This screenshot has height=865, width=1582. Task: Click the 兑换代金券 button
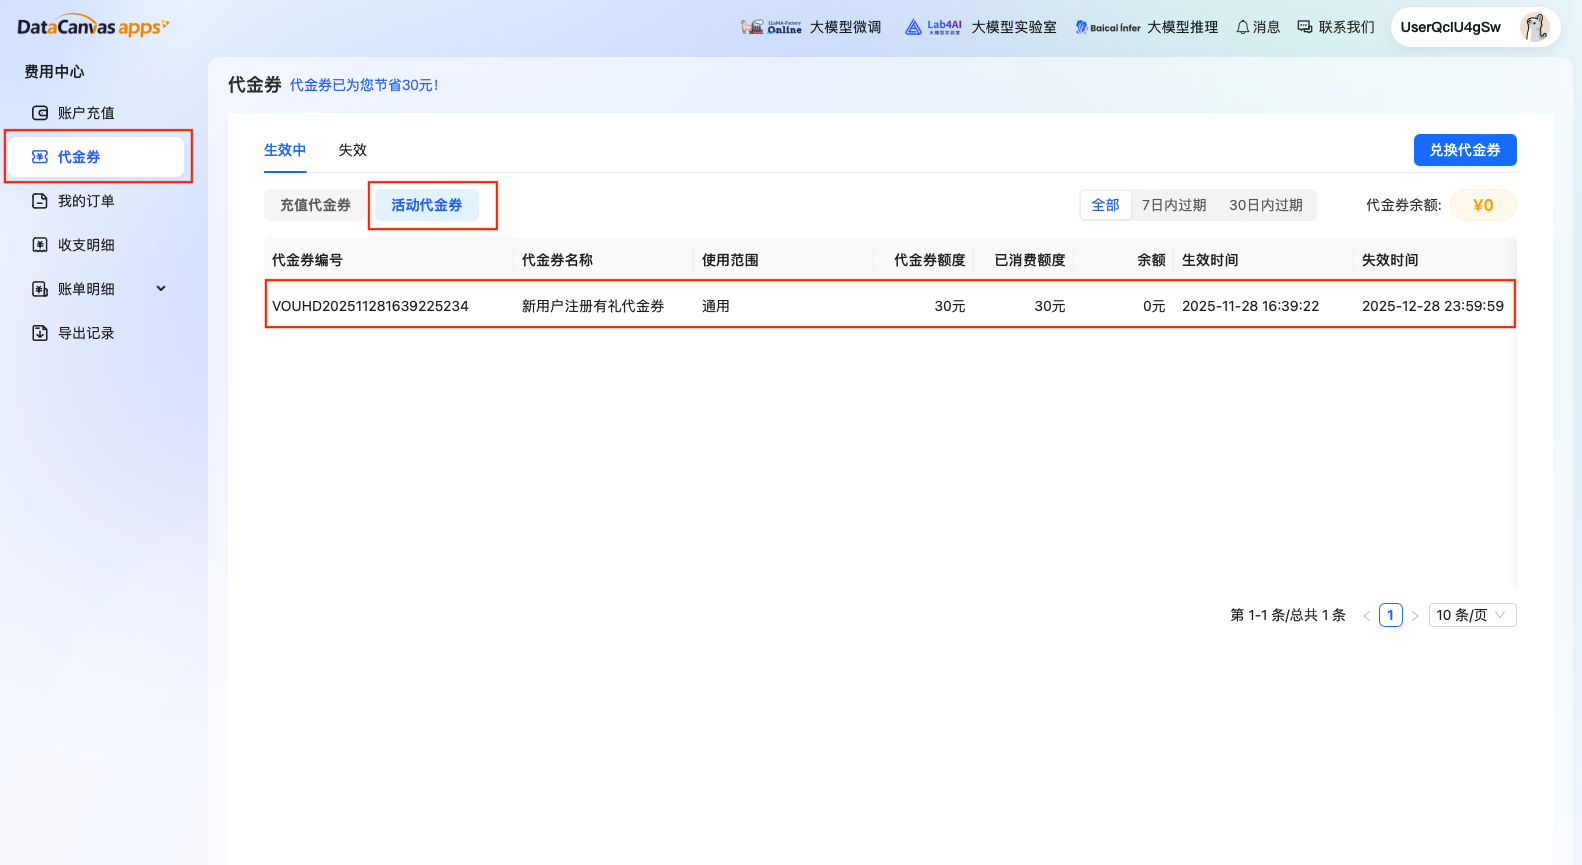tap(1464, 150)
